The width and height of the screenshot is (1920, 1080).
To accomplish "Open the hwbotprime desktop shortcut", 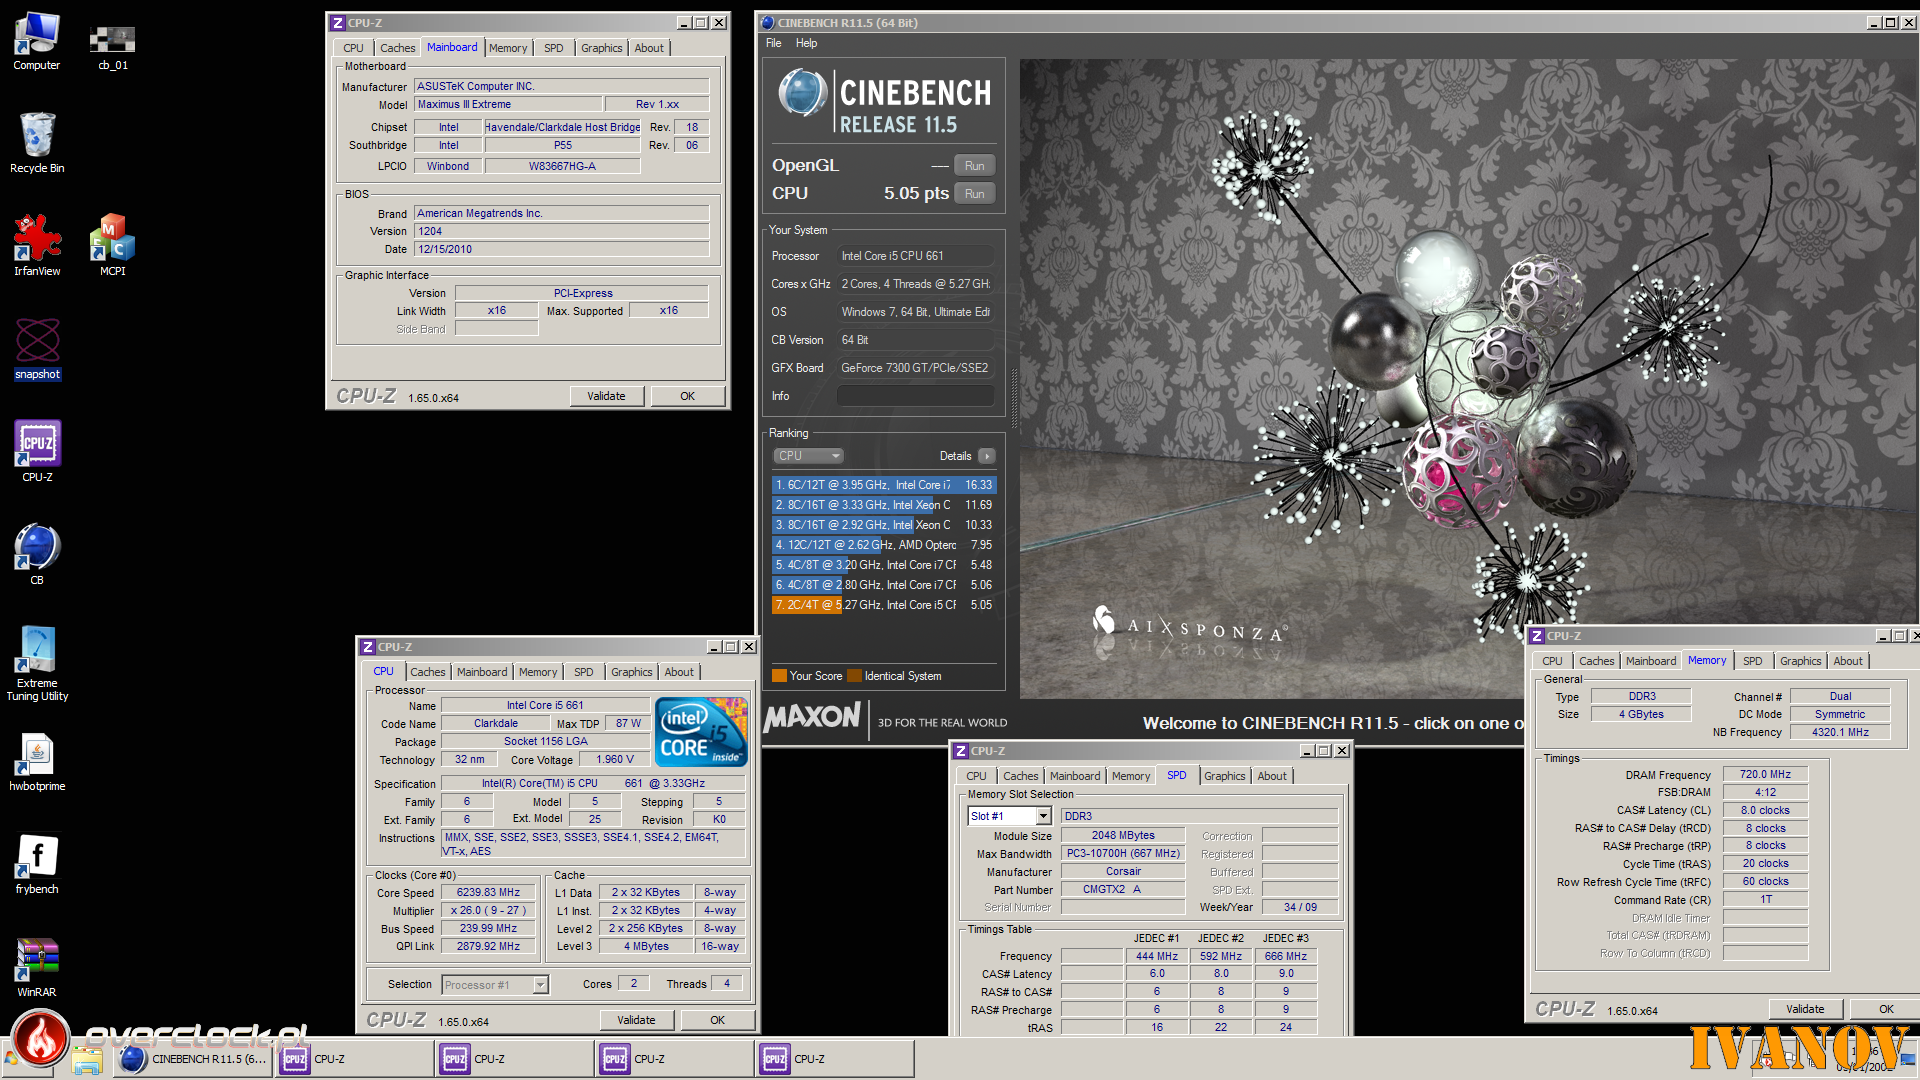I will point(37,762).
